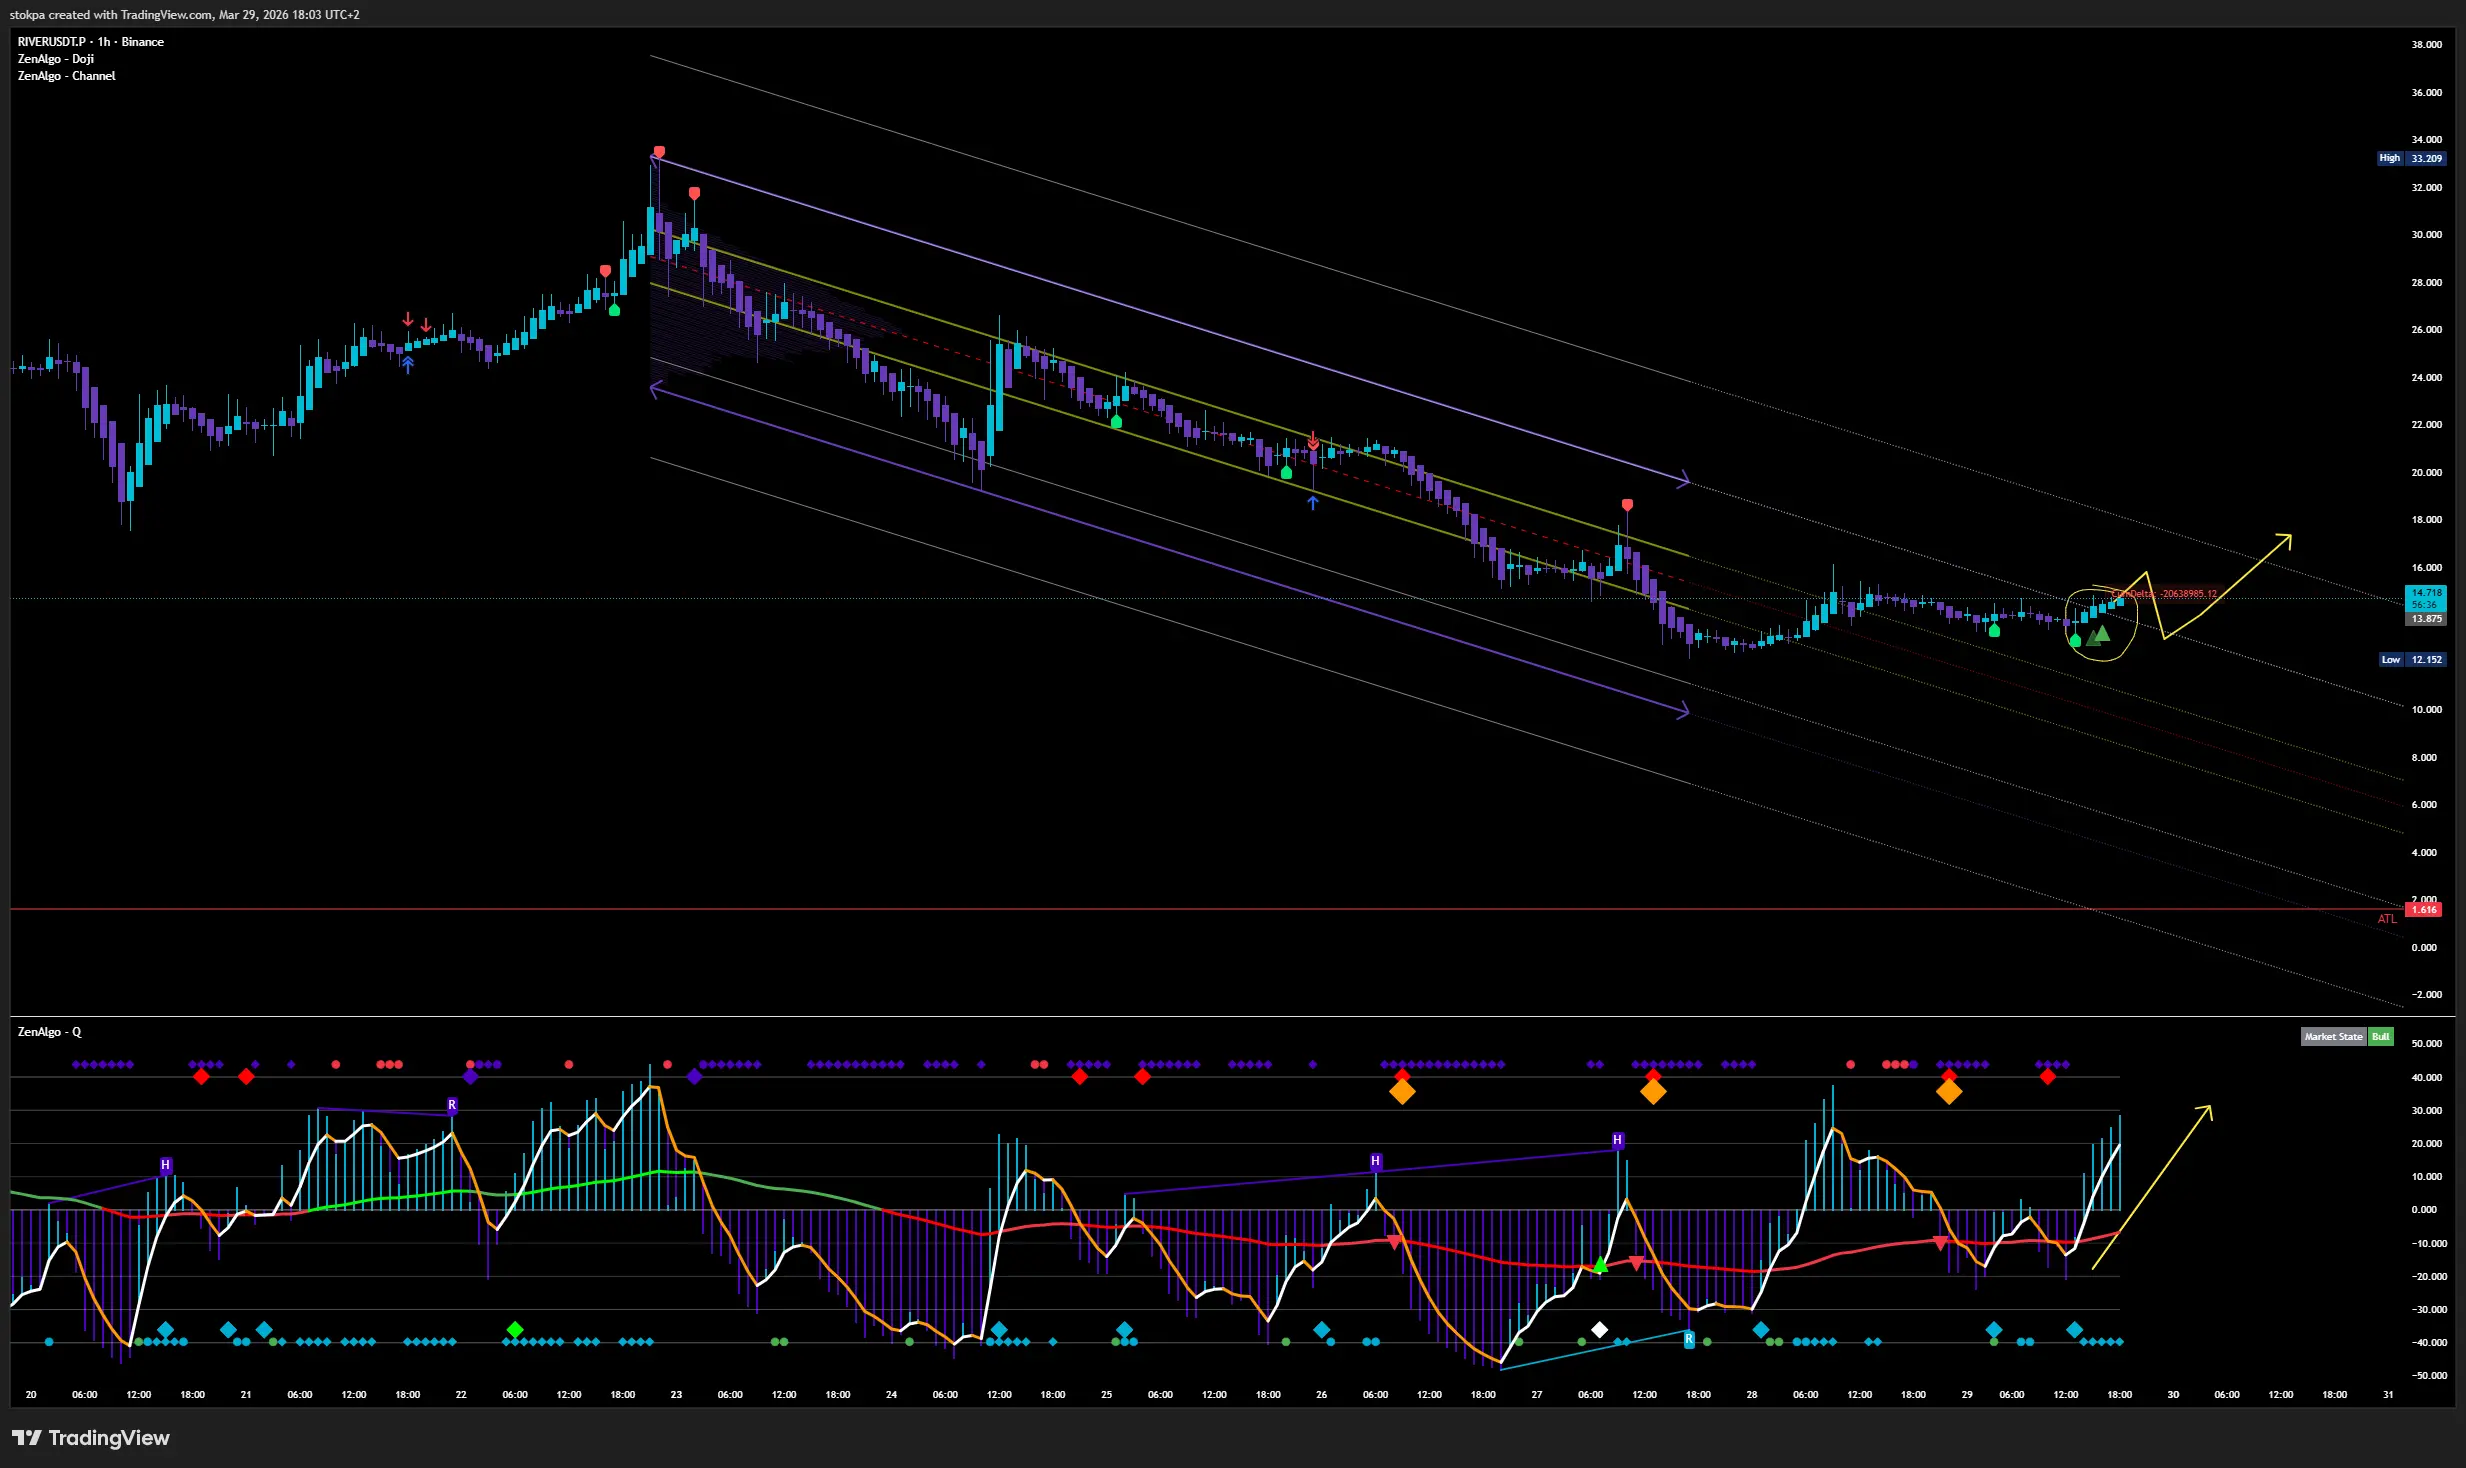Click the red ATL 1.616 price tag
Image resolution: width=2466 pixels, height=1468 pixels.
[2424, 910]
